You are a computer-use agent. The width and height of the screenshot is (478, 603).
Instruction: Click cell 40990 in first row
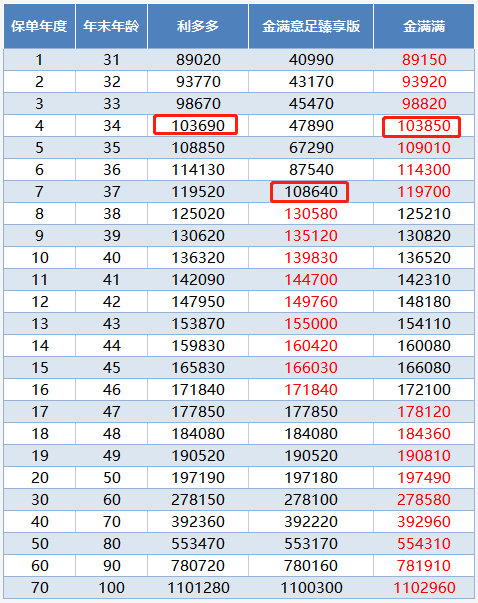click(x=311, y=60)
